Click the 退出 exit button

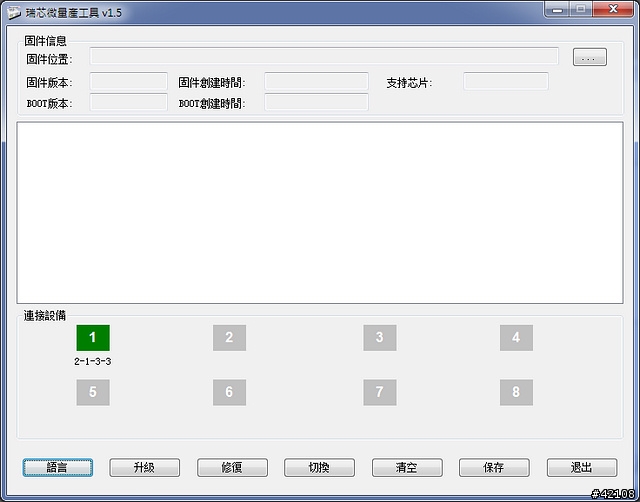(582, 467)
